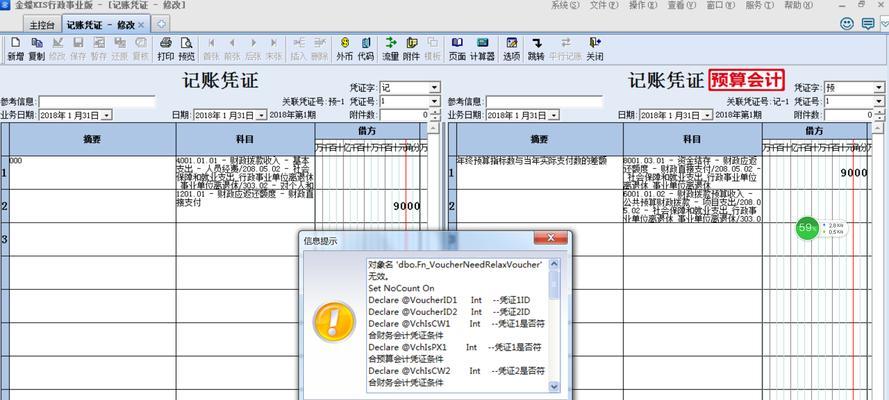The height and width of the screenshot is (400, 889).
Task: Click the dialog message scrollbar down arrow
Action: pos(554,386)
